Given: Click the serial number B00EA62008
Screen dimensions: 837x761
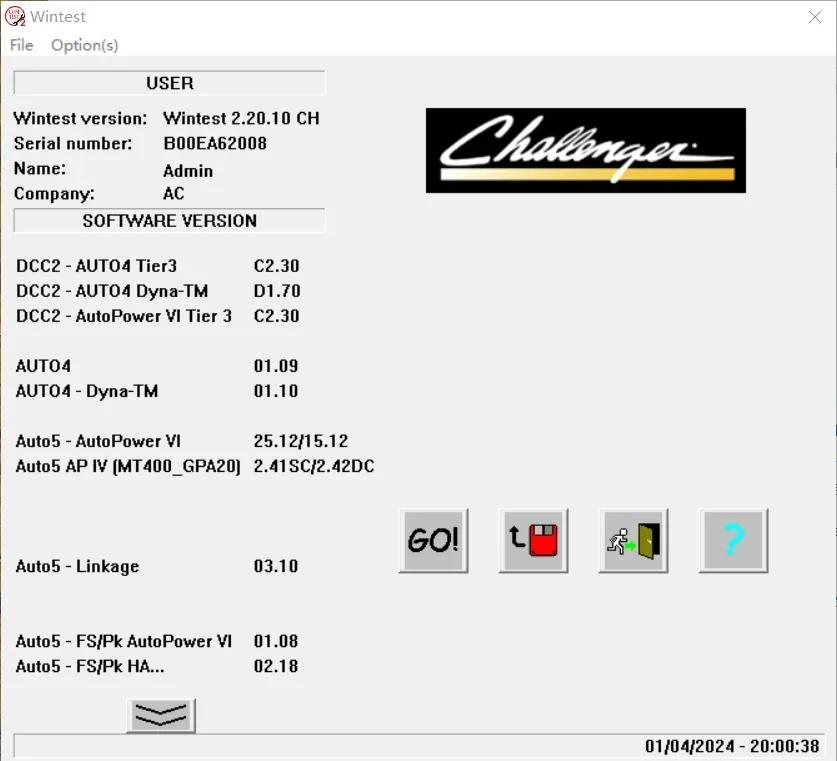Looking at the screenshot, I should click(215, 143).
